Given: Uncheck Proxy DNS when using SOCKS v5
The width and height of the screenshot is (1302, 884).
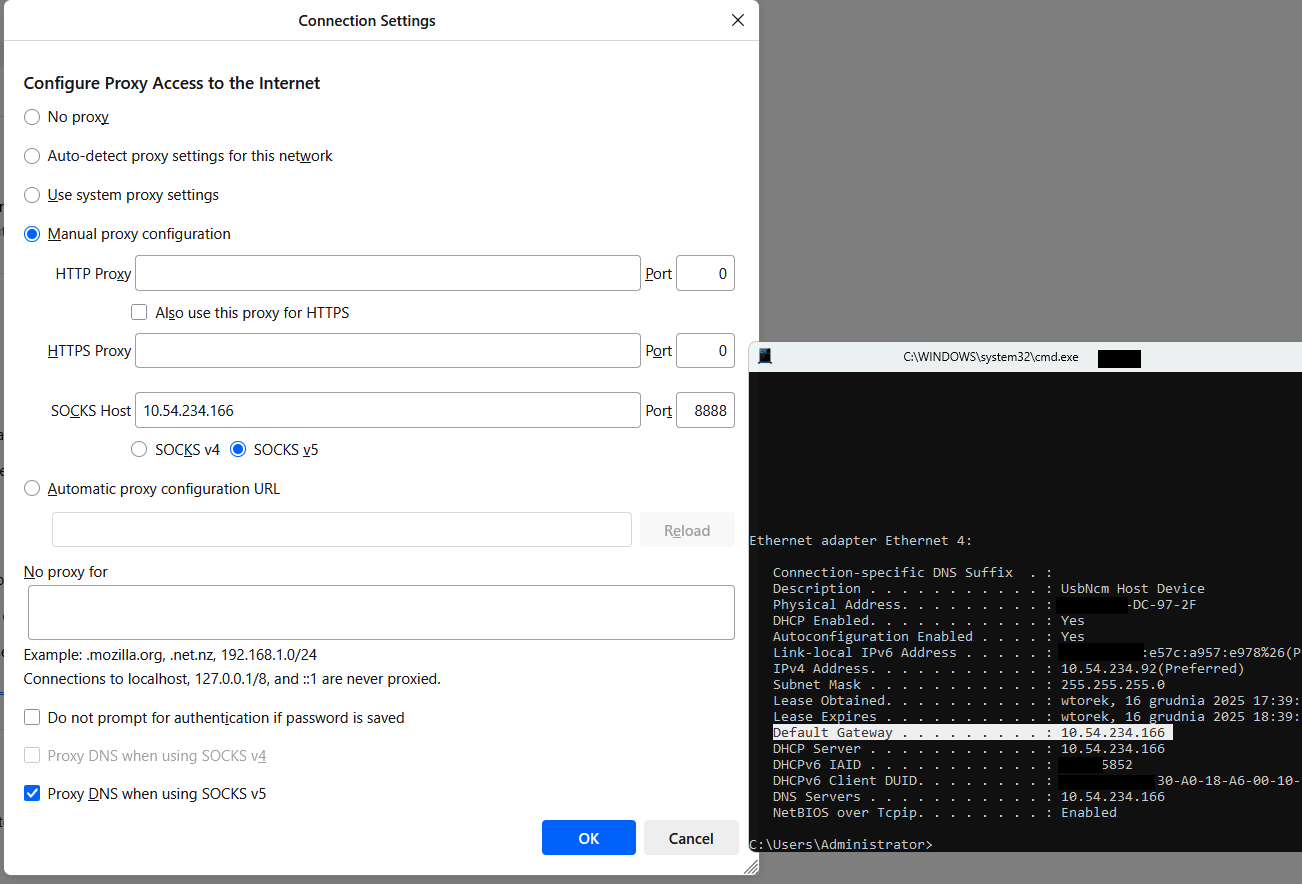Looking at the screenshot, I should click(32, 794).
